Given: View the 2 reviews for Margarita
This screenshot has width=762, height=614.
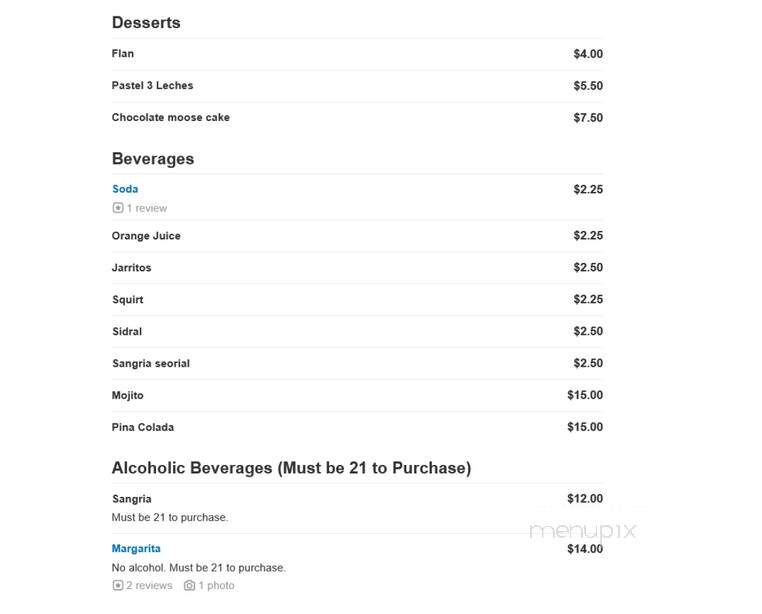Looking at the screenshot, I should point(149,585).
